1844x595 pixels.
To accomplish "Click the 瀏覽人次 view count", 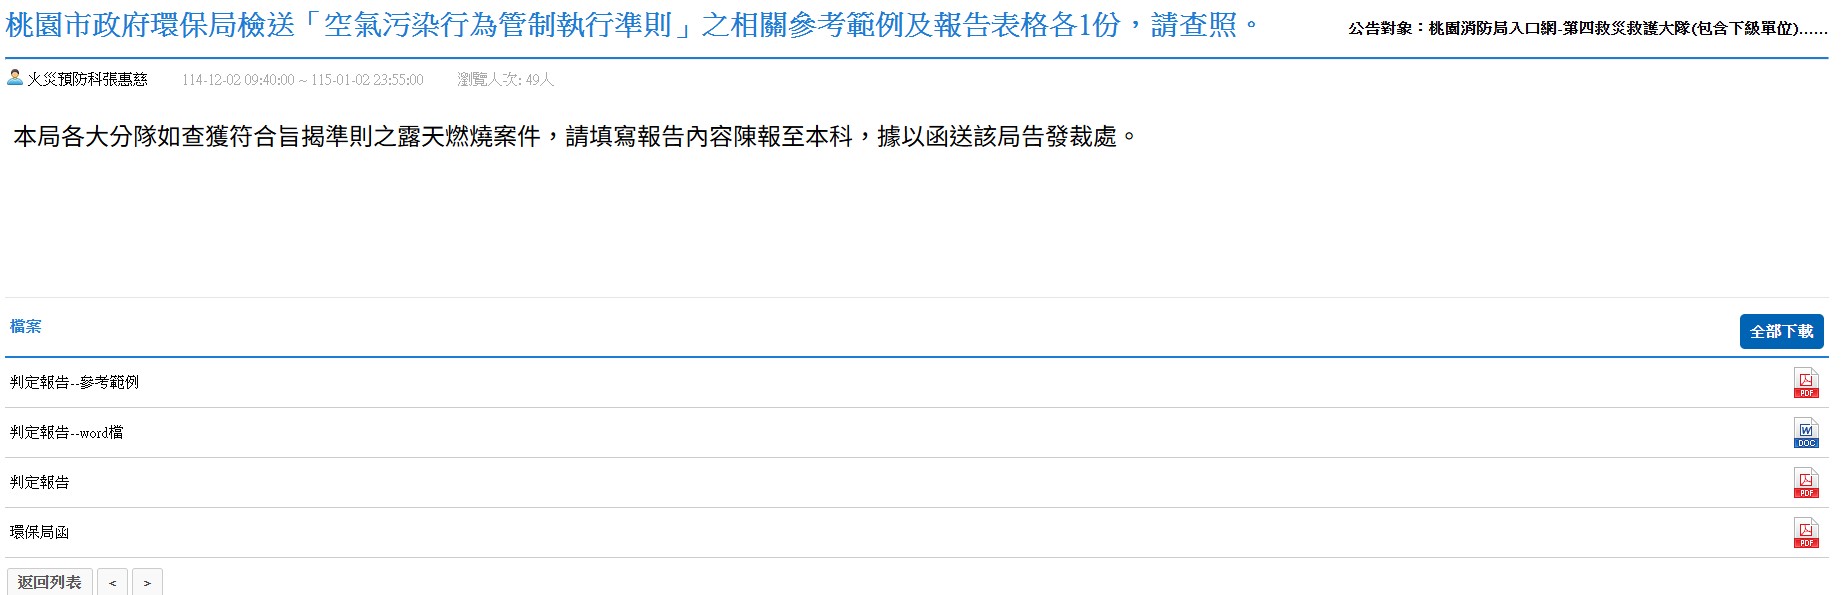I will (505, 80).
